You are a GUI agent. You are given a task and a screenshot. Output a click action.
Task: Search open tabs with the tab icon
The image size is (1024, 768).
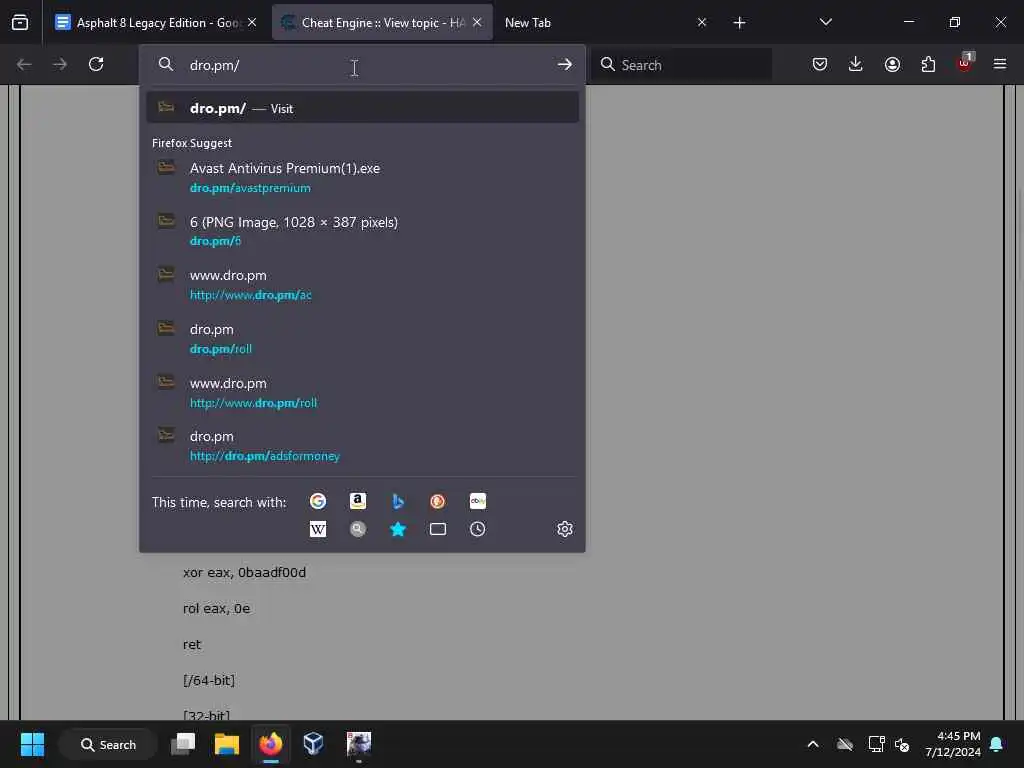point(438,529)
